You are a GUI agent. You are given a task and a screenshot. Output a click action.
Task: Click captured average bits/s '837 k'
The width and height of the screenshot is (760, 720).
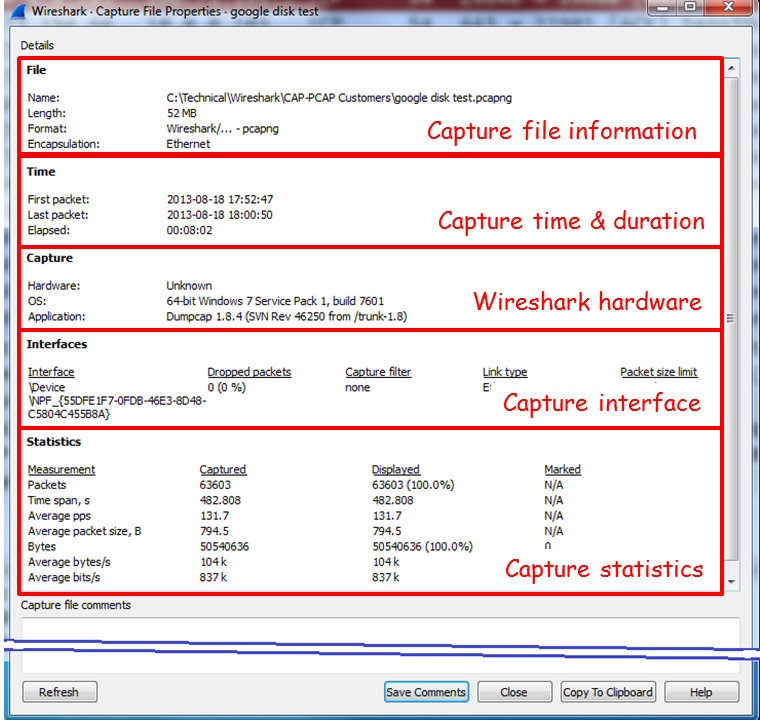point(213,577)
